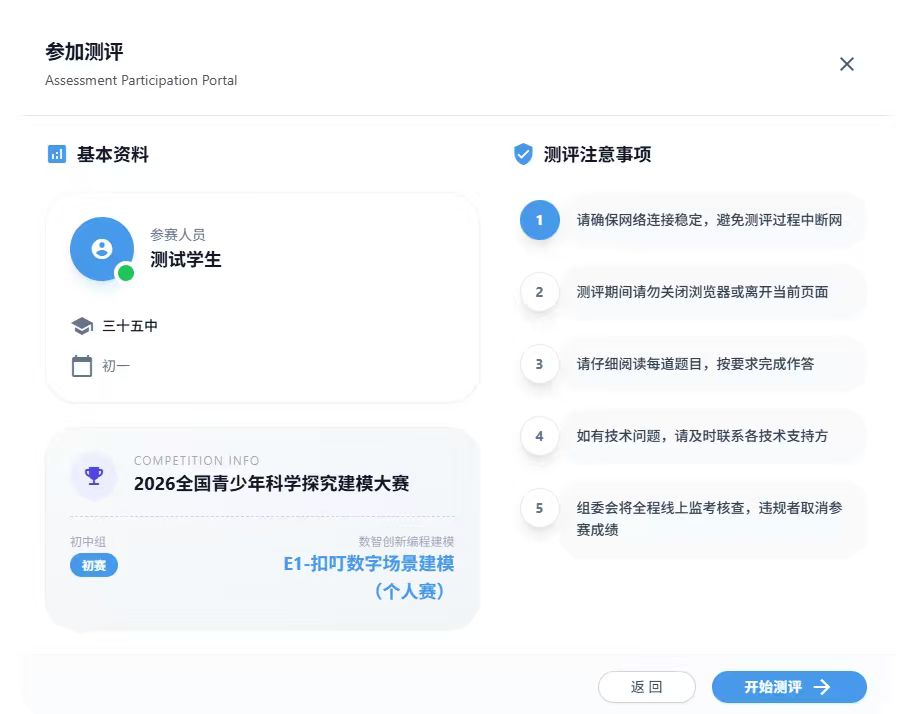Click step number 2 circle
Image resolution: width=911 pixels, height=714 pixels.
coord(540,292)
